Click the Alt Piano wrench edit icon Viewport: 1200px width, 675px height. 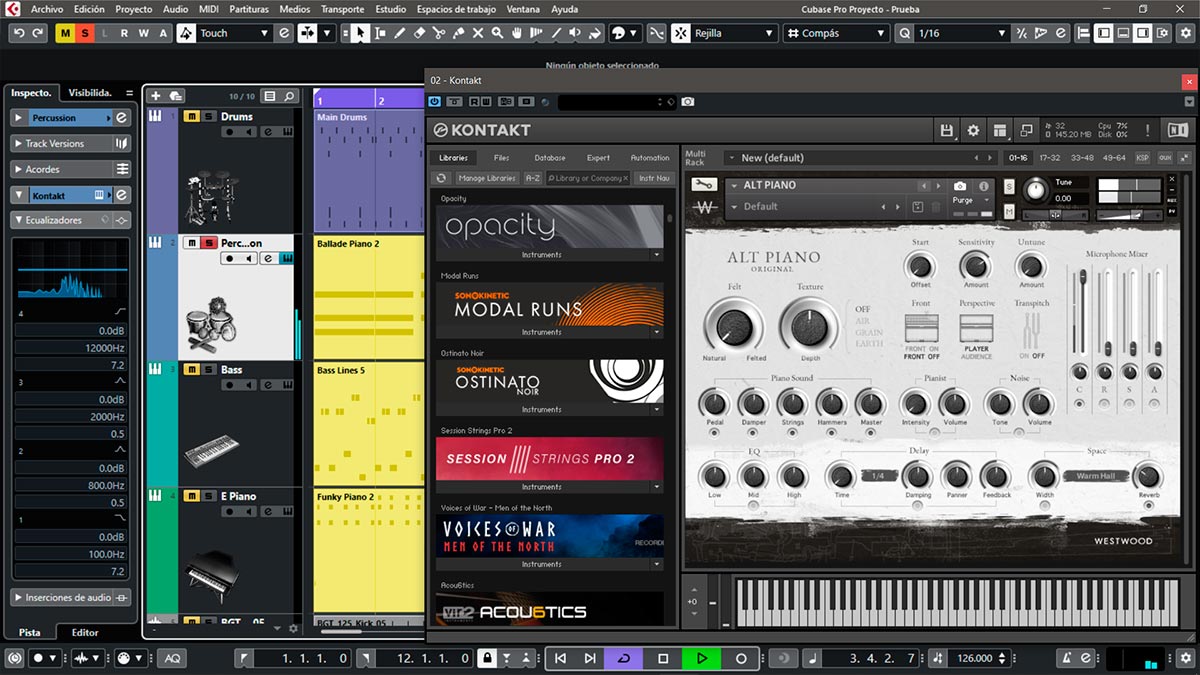point(704,185)
